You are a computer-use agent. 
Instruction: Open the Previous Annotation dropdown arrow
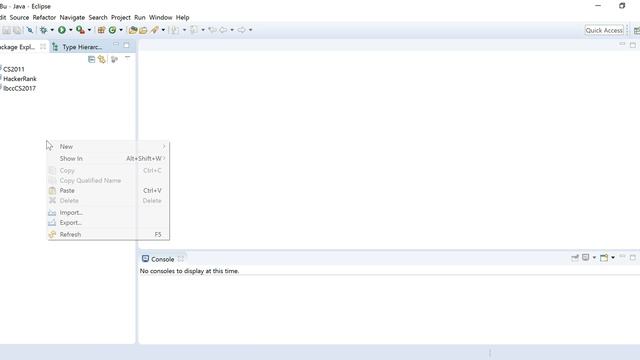click(x=203, y=30)
